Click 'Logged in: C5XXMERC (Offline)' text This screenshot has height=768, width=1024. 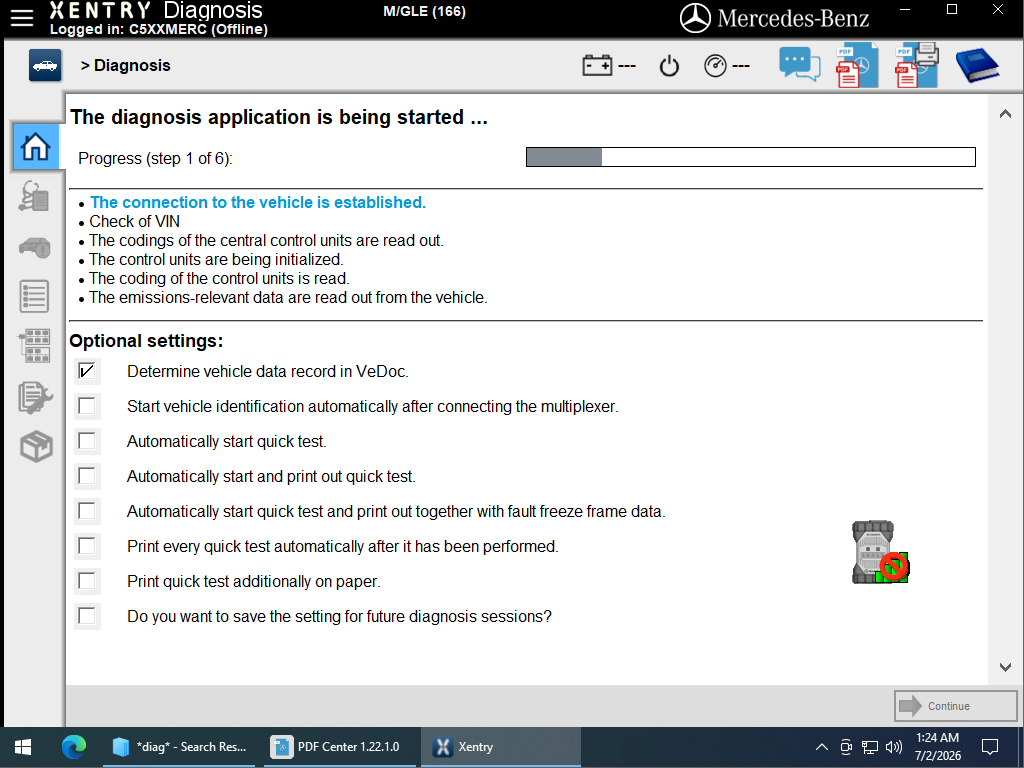(159, 29)
